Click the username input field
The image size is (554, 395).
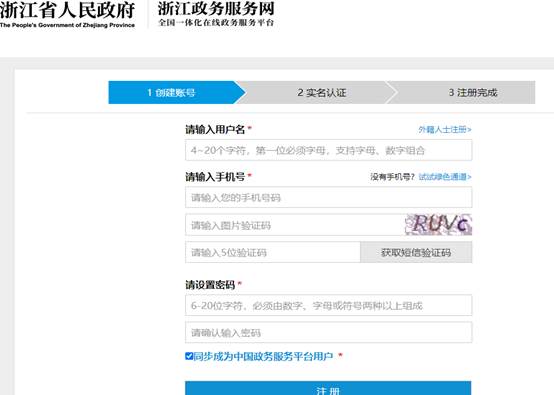click(x=329, y=150)
